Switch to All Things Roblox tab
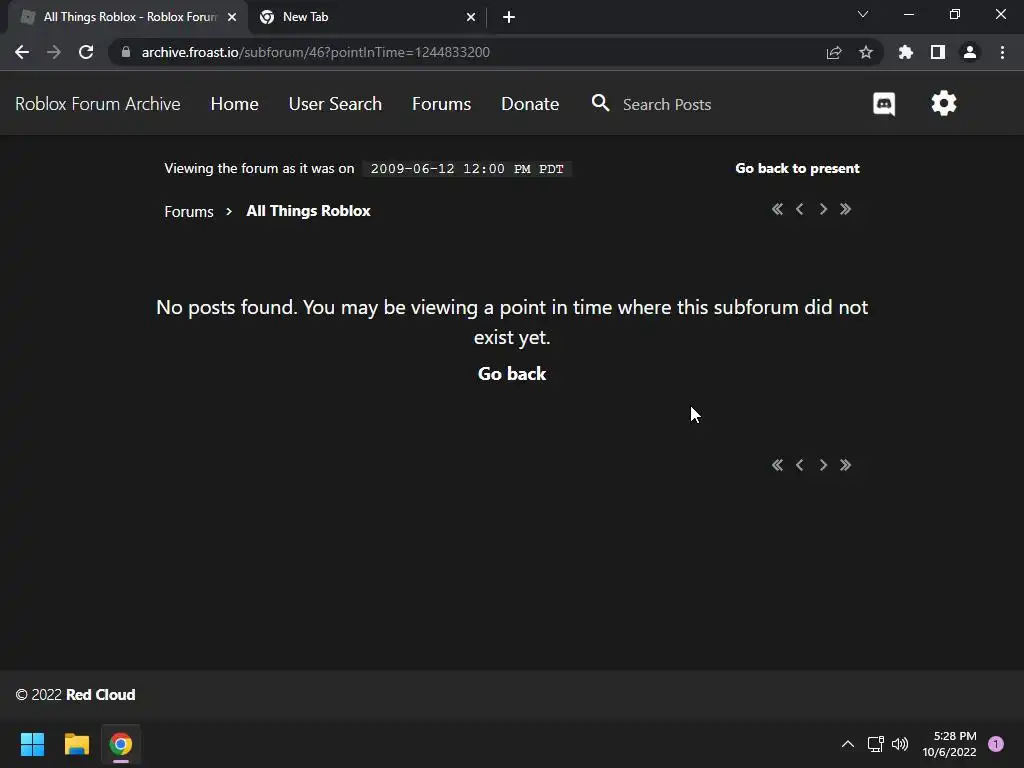1024x768 pixels. coord(128,17)
